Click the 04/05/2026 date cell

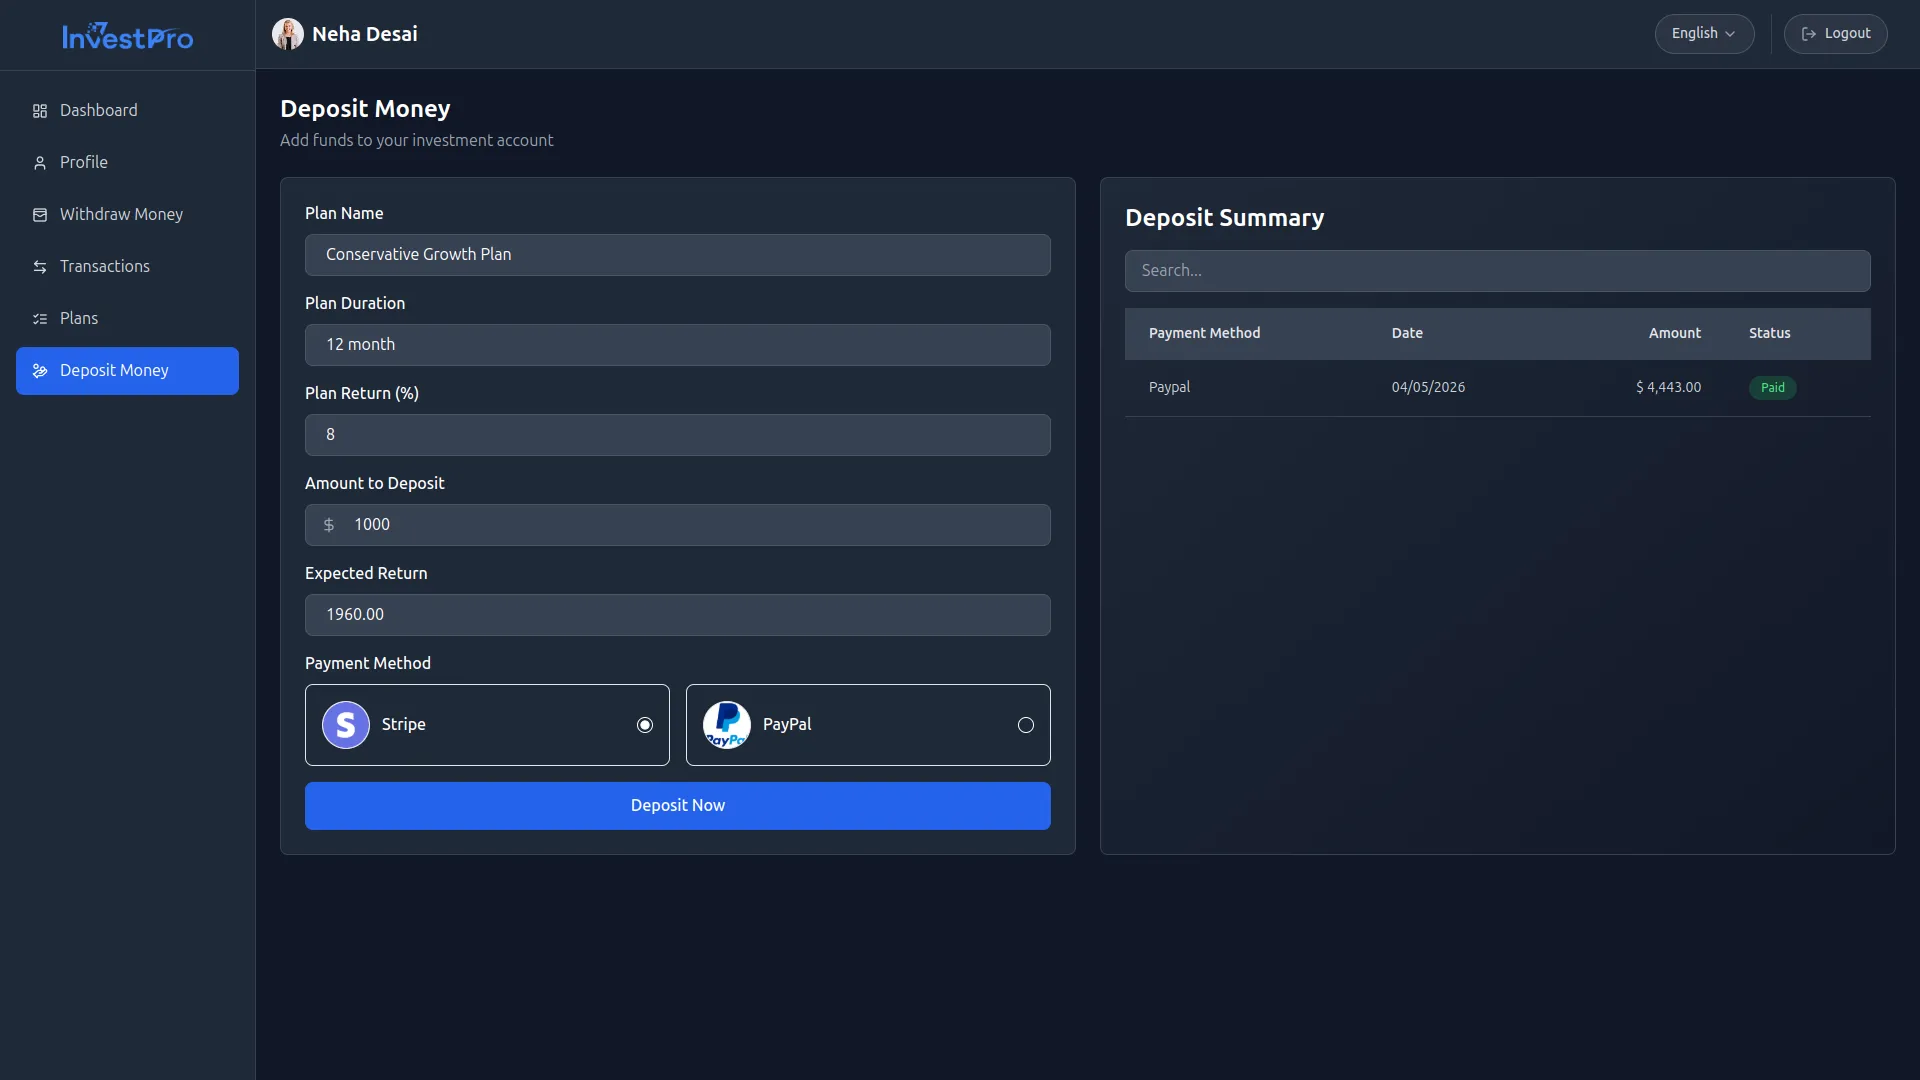point(1428,388)
